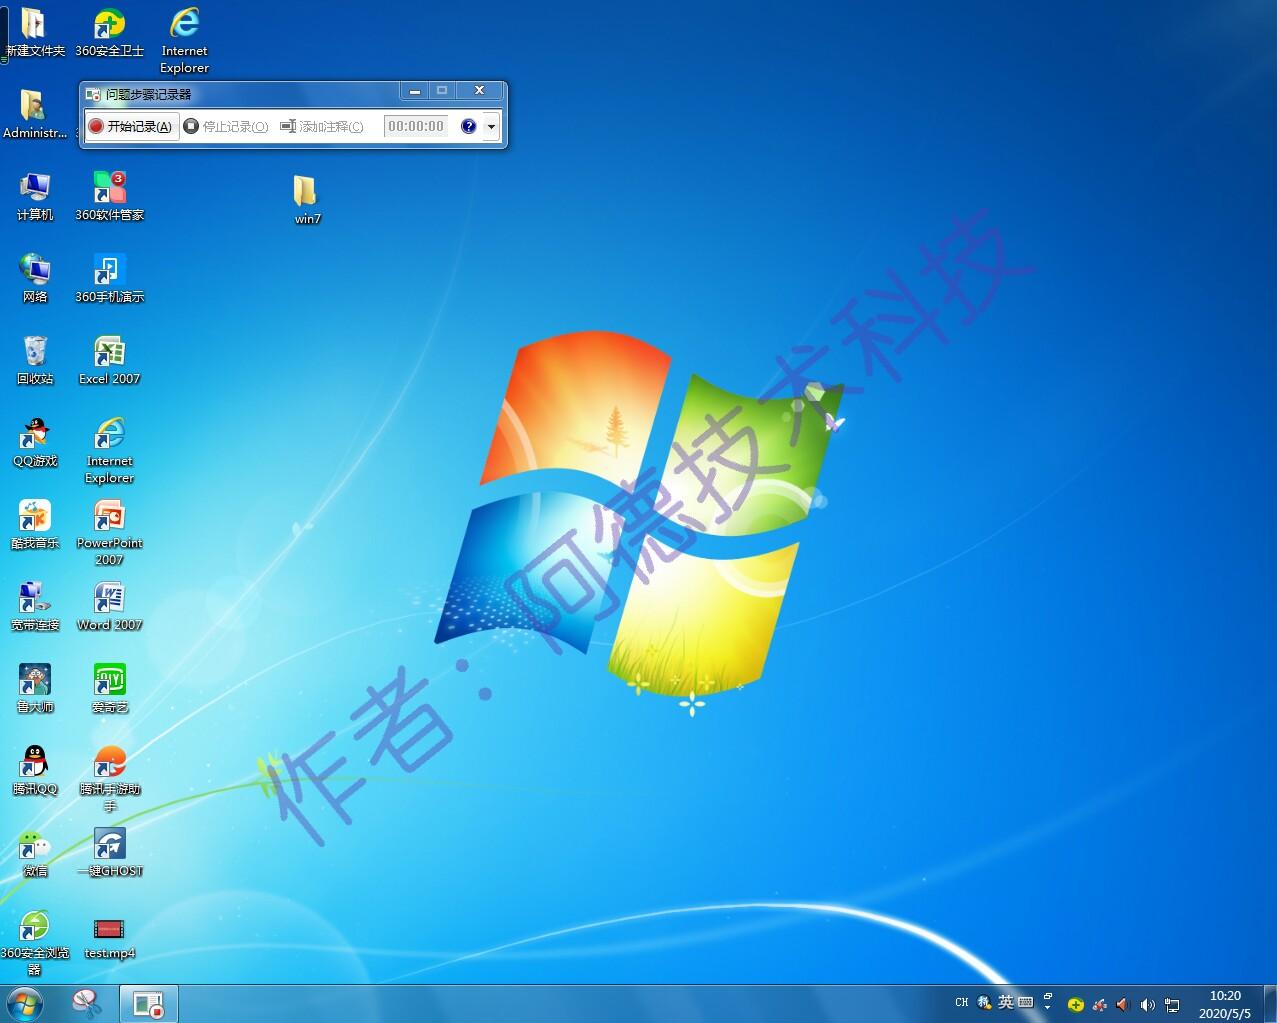
Task: Click the 360 security green plus tray icon
Action: [1076, 1005]
